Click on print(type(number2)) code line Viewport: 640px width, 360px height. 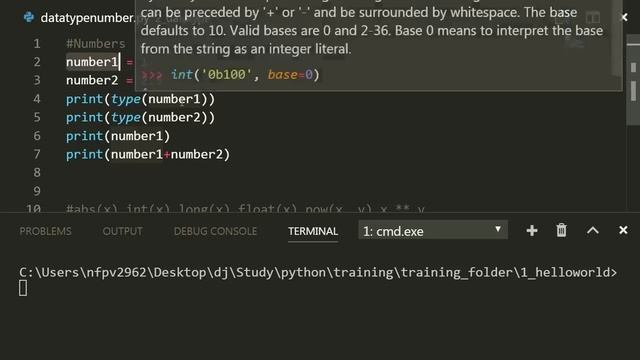140,118
